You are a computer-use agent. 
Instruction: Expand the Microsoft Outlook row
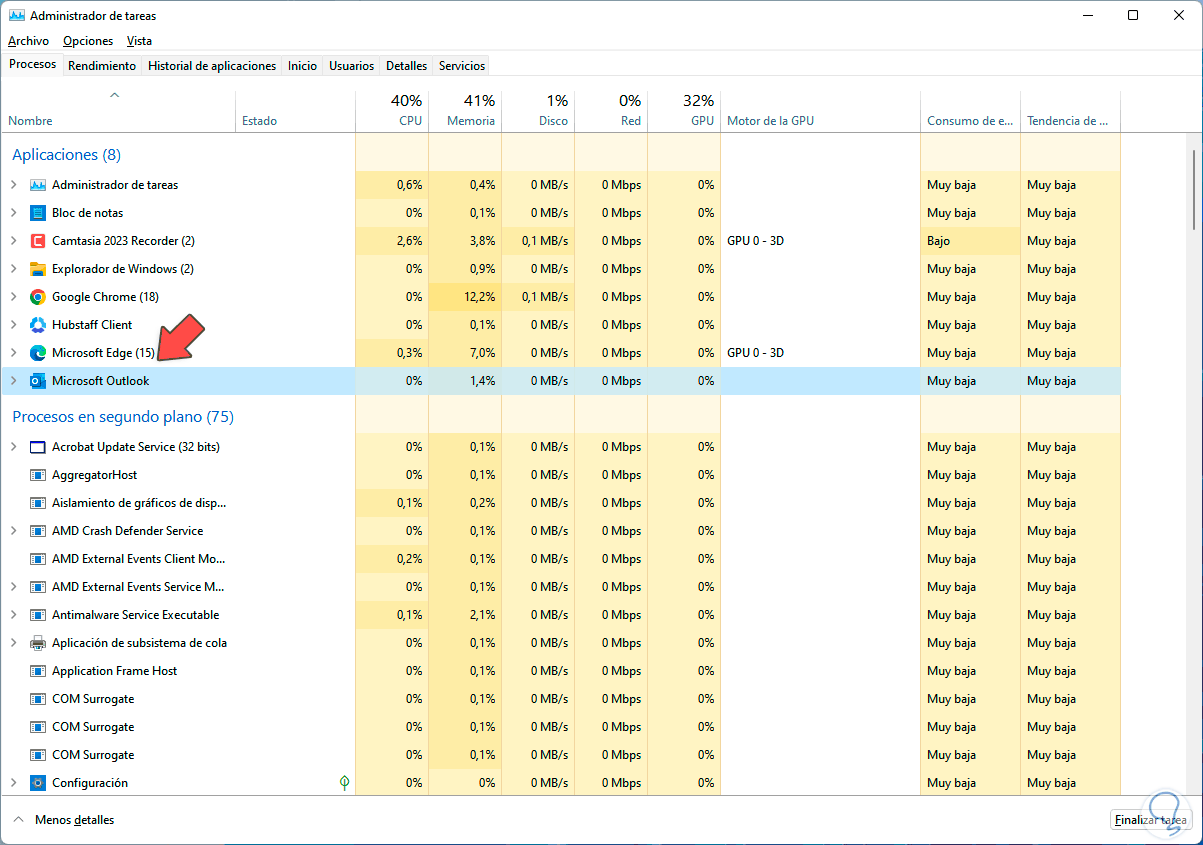[x=13, y=381]
